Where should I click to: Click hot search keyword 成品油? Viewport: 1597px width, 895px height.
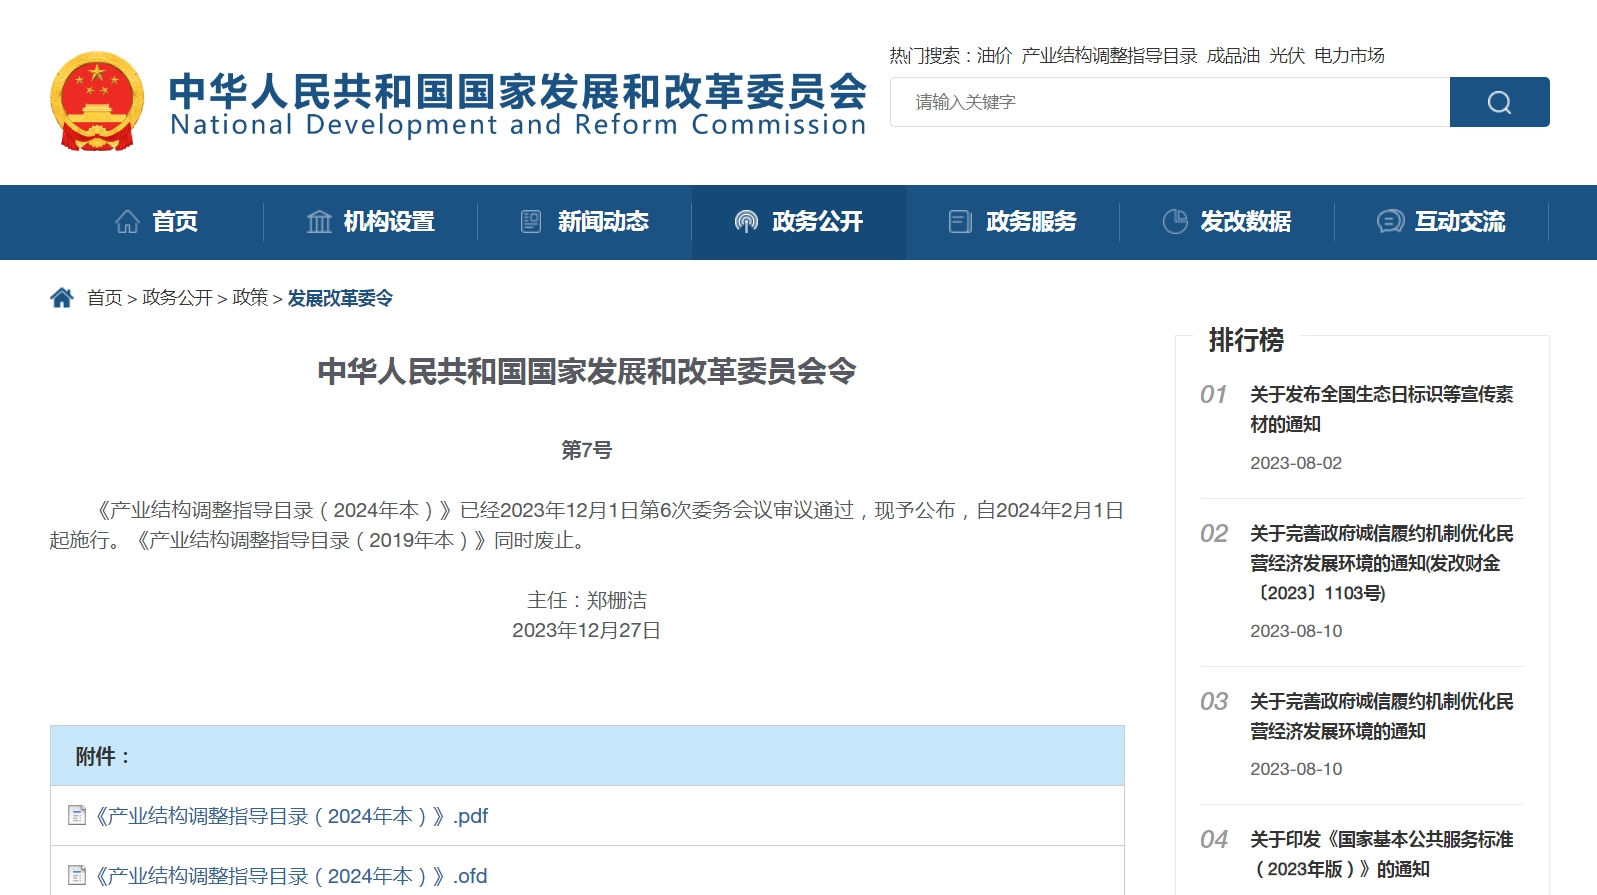click(1233, 56)
